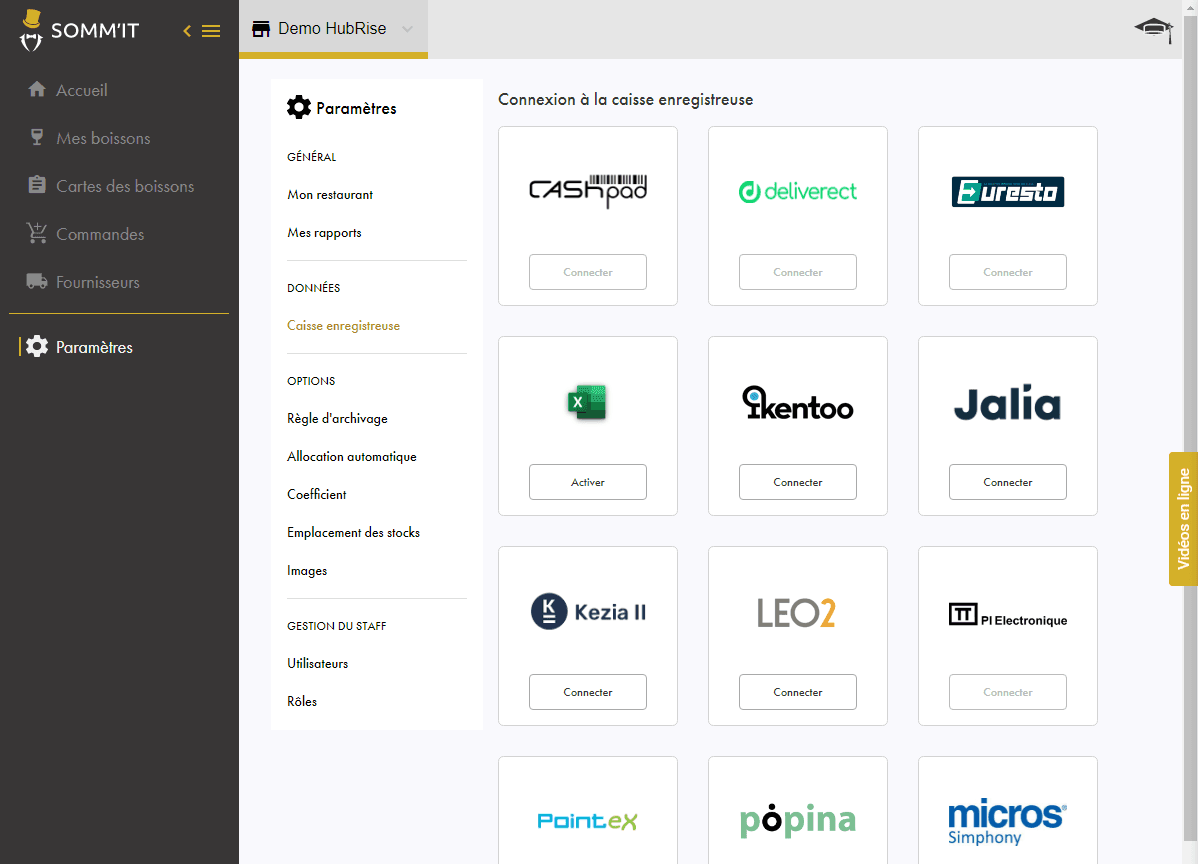Click the DONNÉES section label

coord(314,288)
